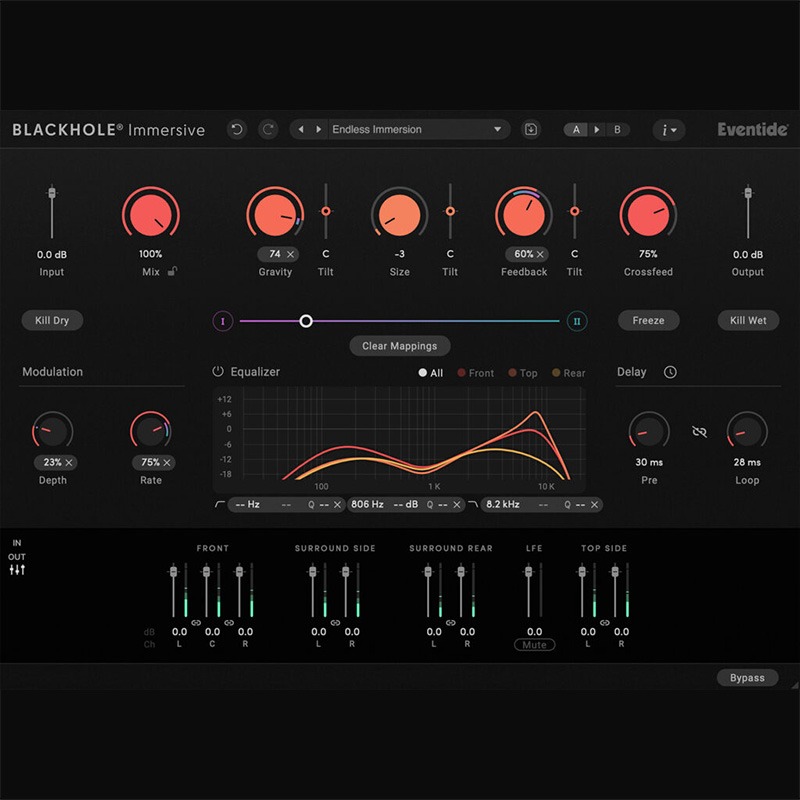Screen dimensions: 800x800
Task: Click the LFE channel fader
Action: (529, 571)
